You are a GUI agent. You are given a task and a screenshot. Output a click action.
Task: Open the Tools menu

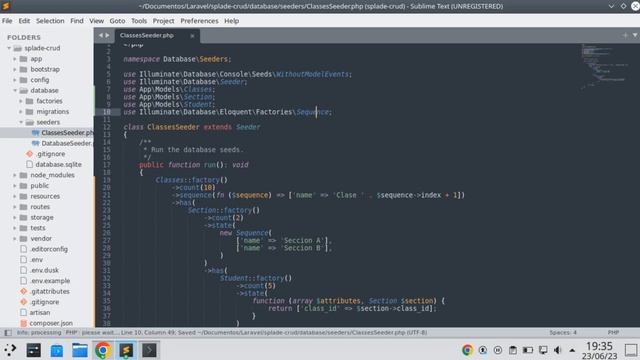(139, 21)
